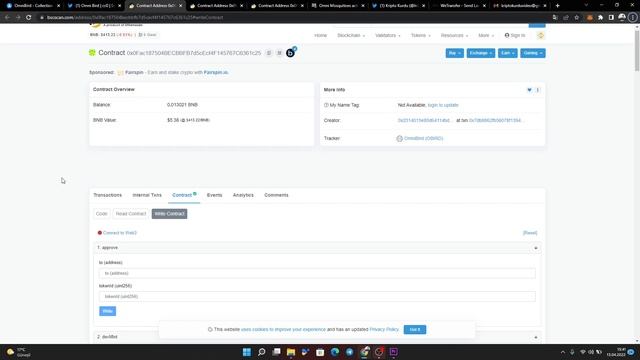The height and width of the screenshot is (360, 640).
Task: Open the Creator address link
Action: (x=424, y=120)
